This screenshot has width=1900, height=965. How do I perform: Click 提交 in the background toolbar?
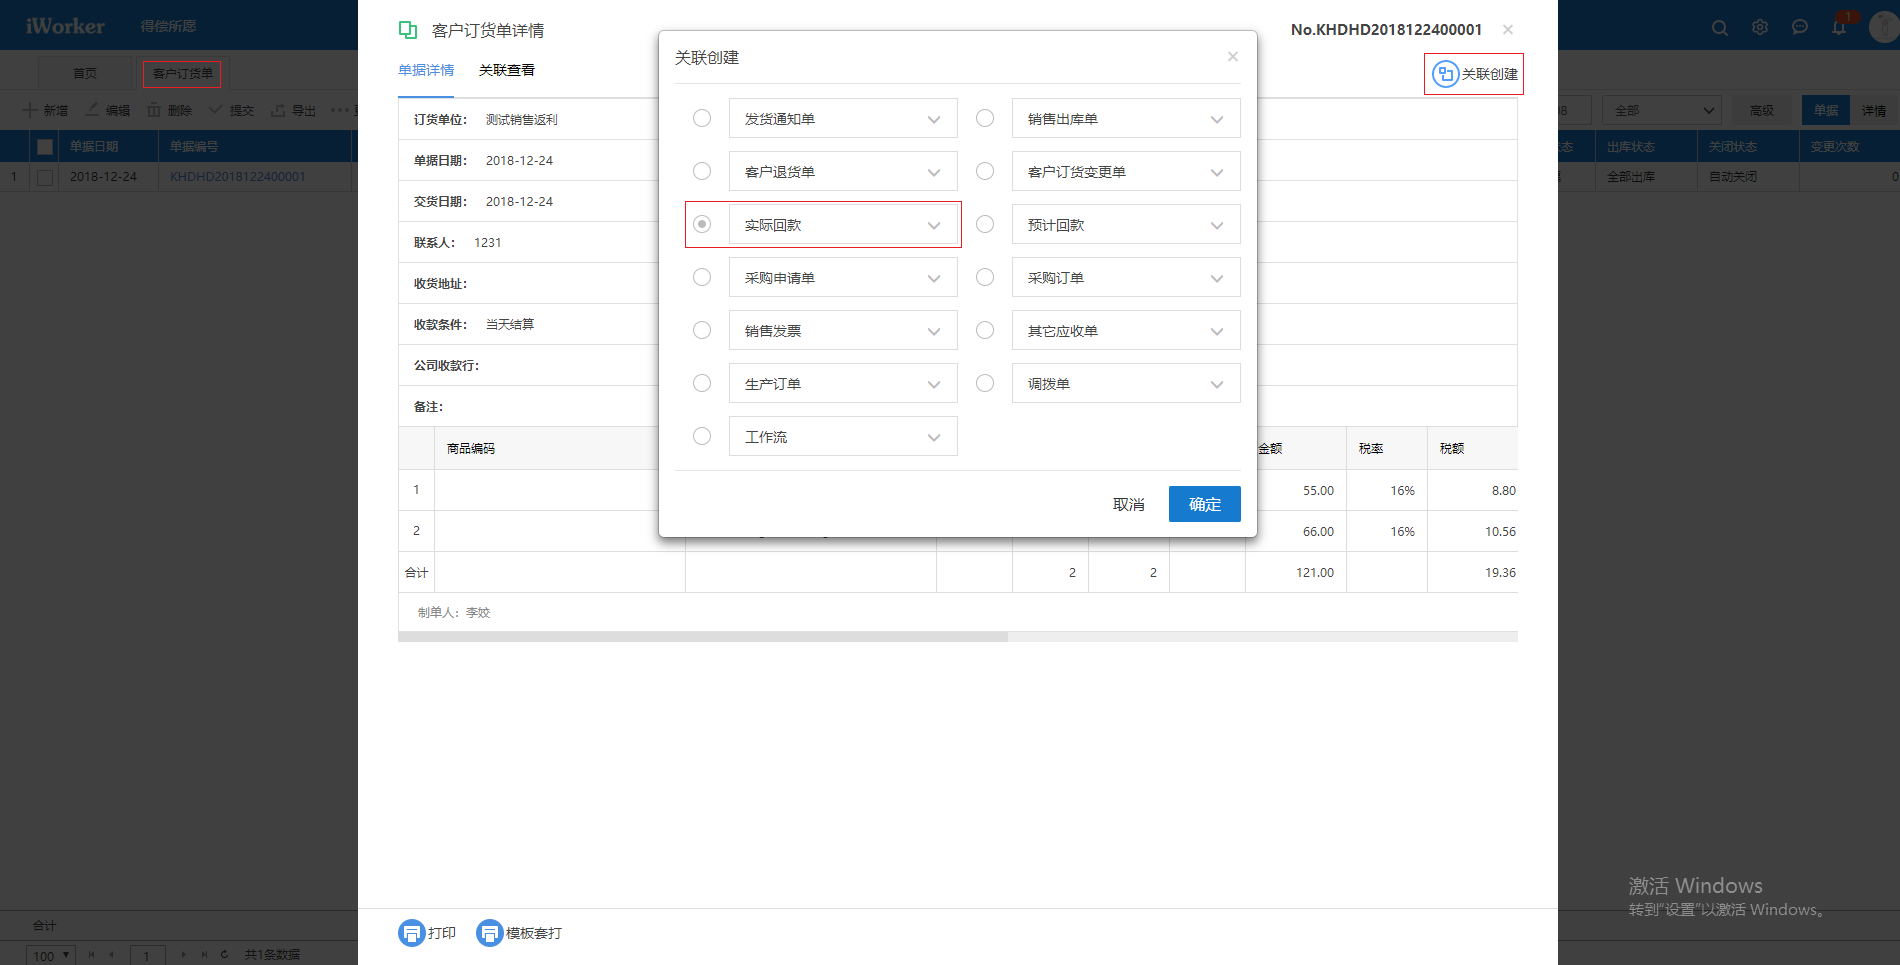click(x=231, y=110)
